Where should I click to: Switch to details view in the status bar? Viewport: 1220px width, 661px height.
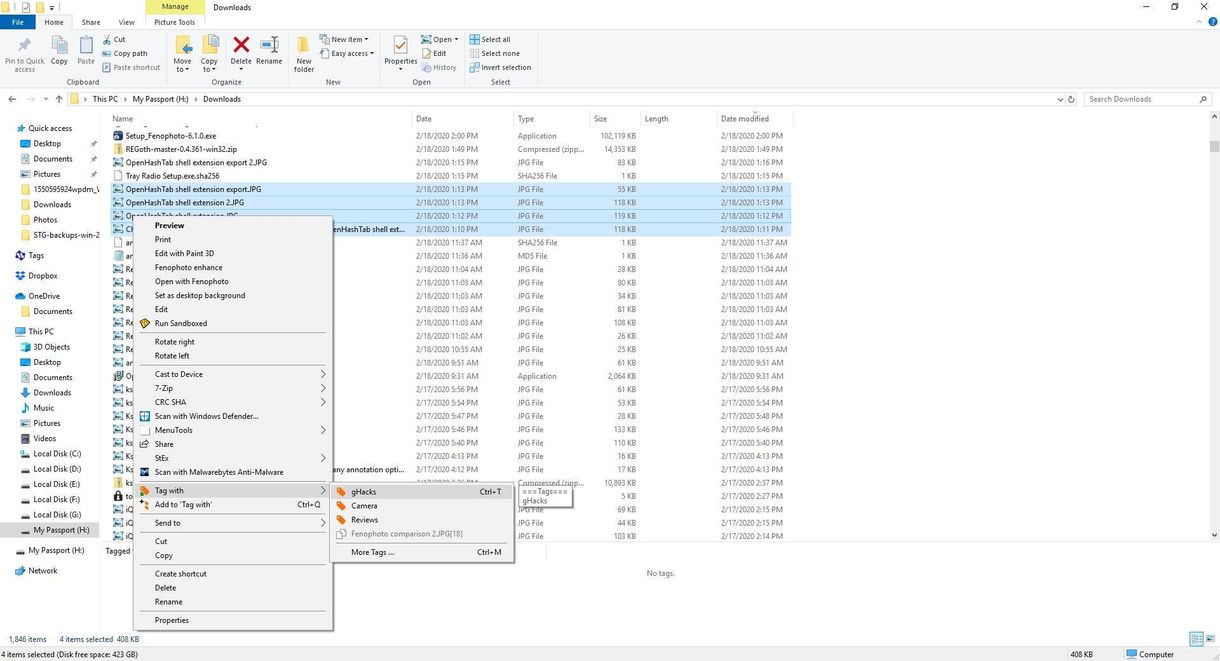coord(1196,639)
